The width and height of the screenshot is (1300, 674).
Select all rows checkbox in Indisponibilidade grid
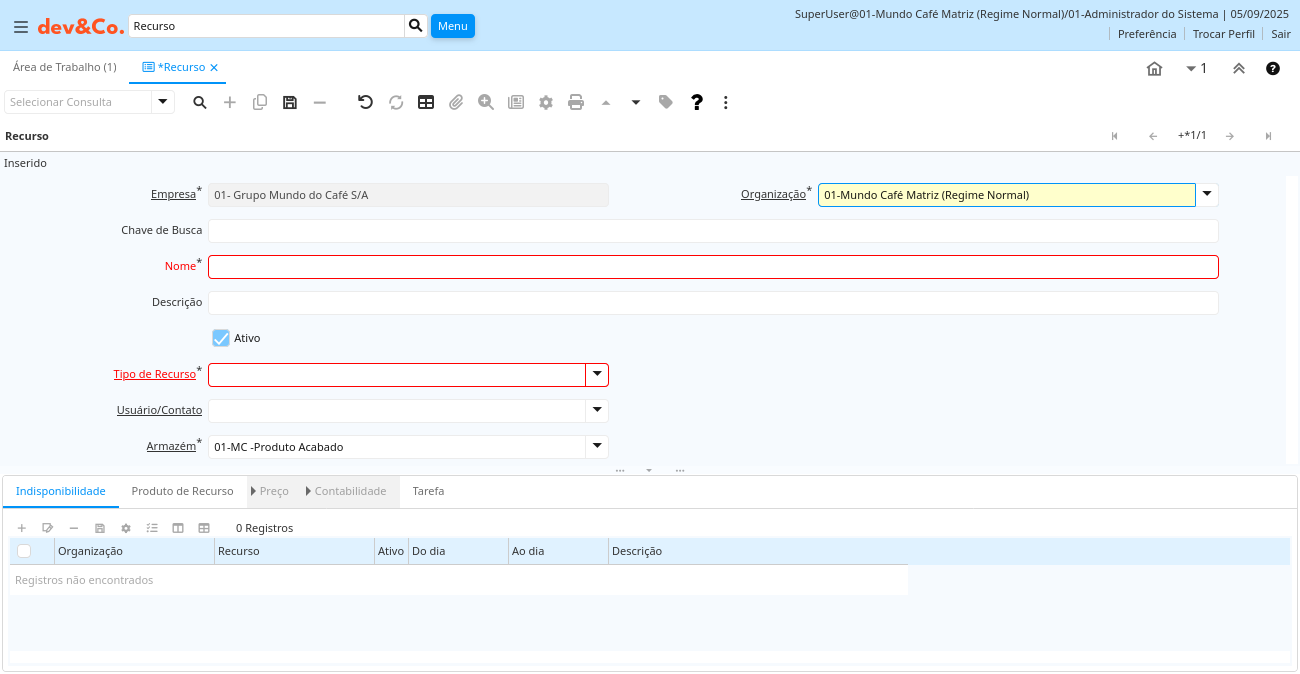(x=24, y=551)
